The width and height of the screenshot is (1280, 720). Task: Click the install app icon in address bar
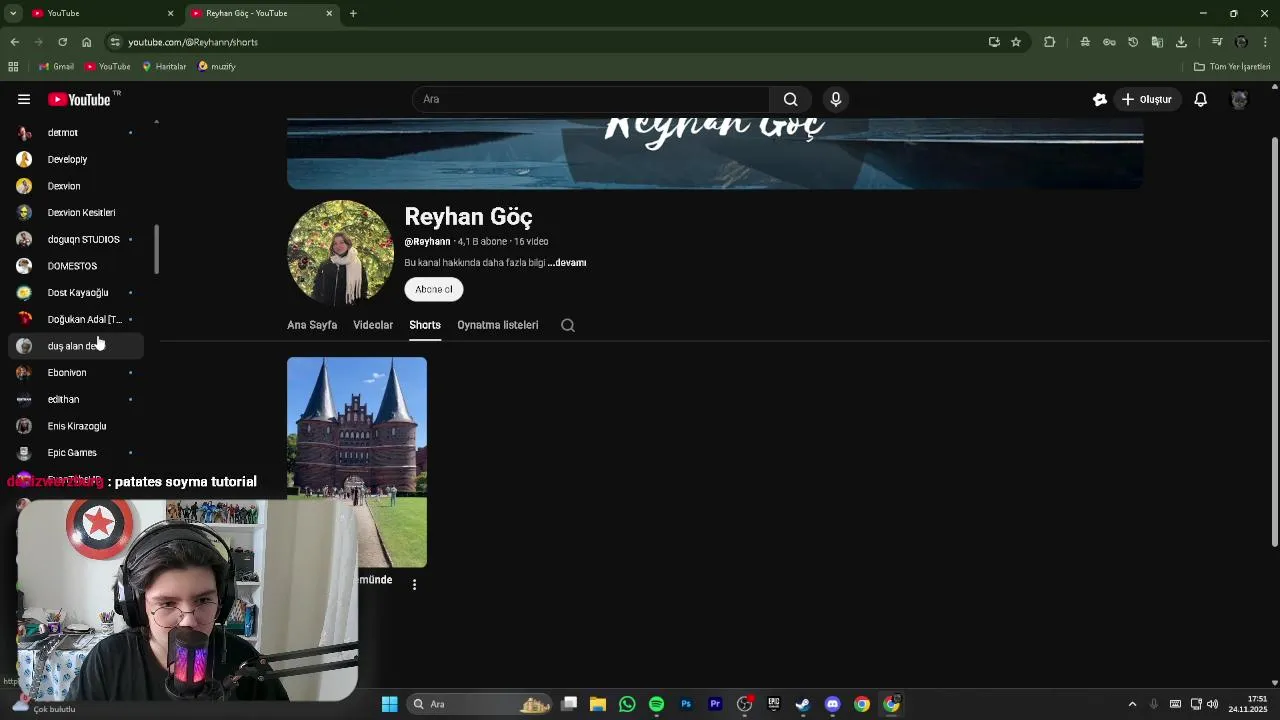(994, 42)
